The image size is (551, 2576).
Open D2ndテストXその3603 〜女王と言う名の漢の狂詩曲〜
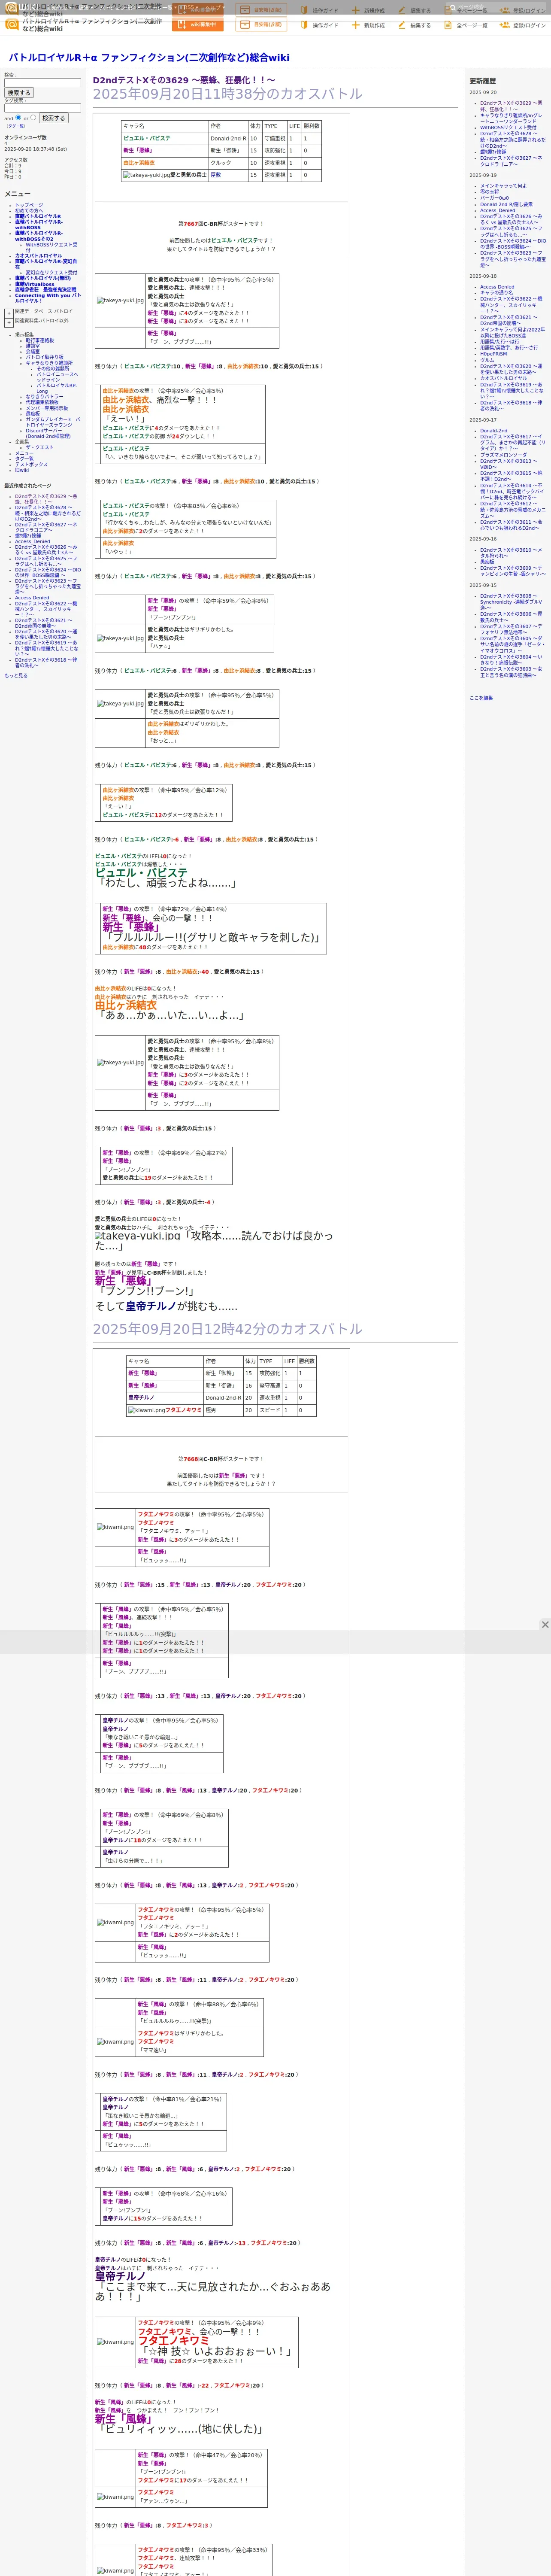click(511, 672)
